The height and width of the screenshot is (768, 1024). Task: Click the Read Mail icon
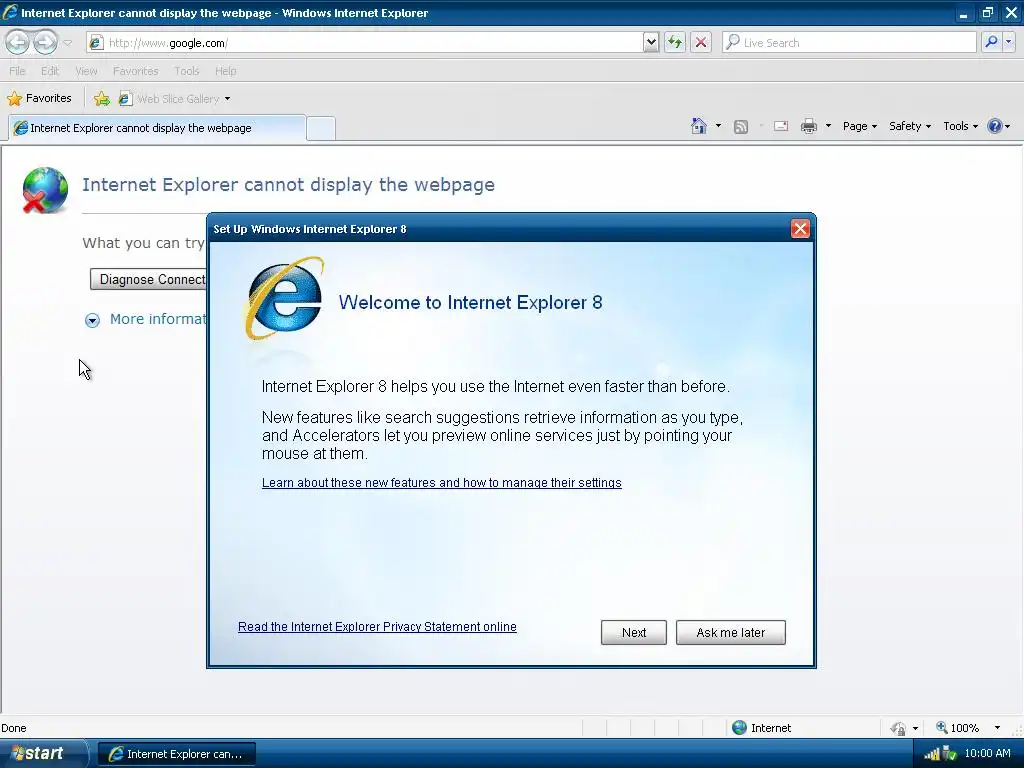click(781, 126)
